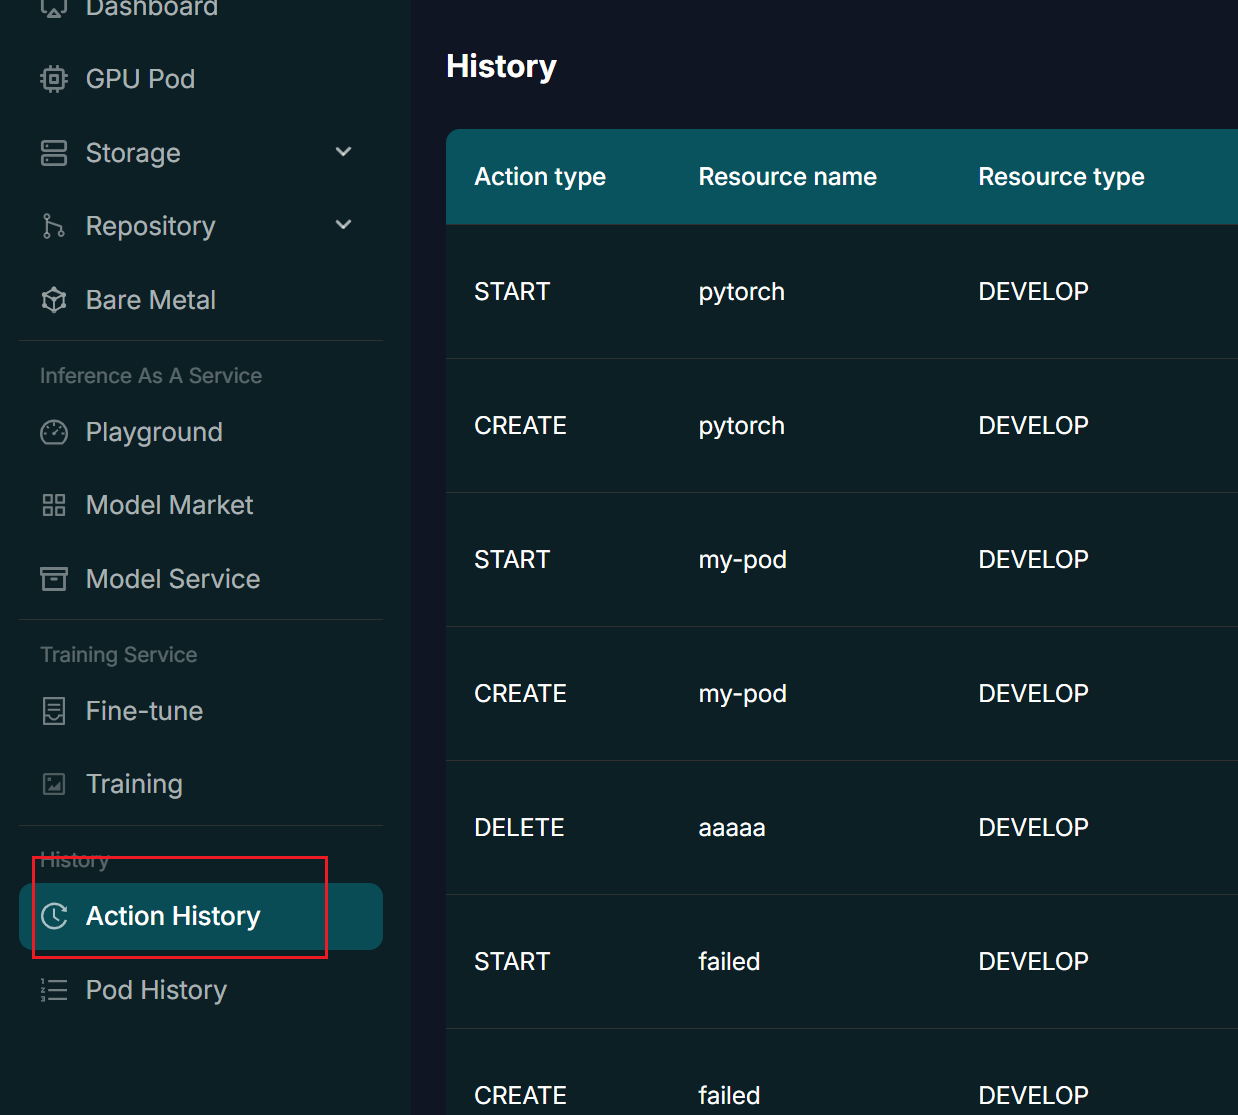Viewport: 1238px width, 1115px height.
Task: Open the Model Market page
Action: (168, 505)
